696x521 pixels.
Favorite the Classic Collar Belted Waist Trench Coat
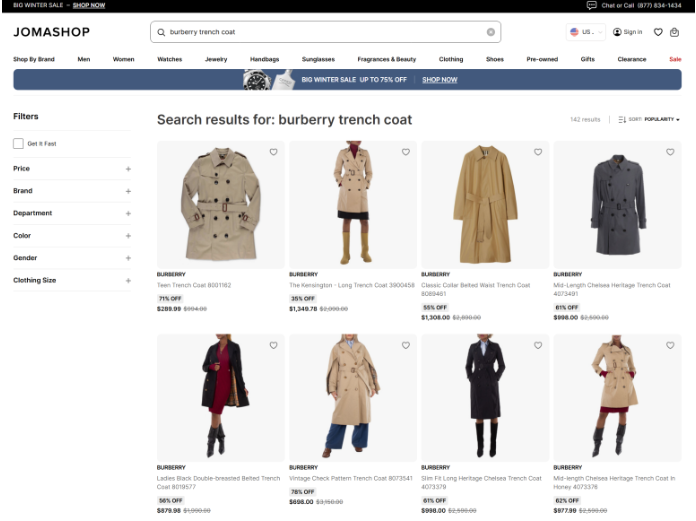coord(538,152)
